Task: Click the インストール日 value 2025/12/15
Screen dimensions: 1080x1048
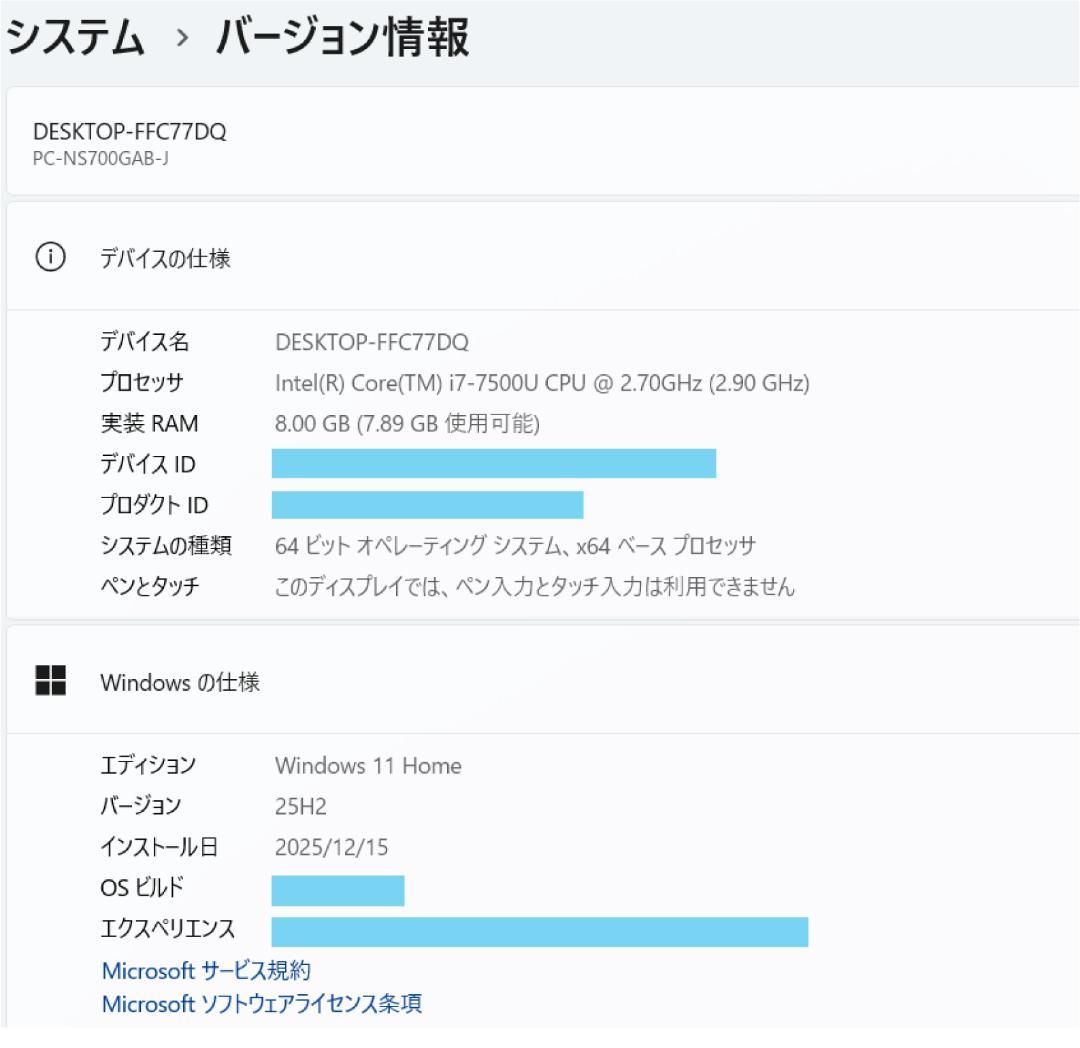Action: [x=331, y=846]
